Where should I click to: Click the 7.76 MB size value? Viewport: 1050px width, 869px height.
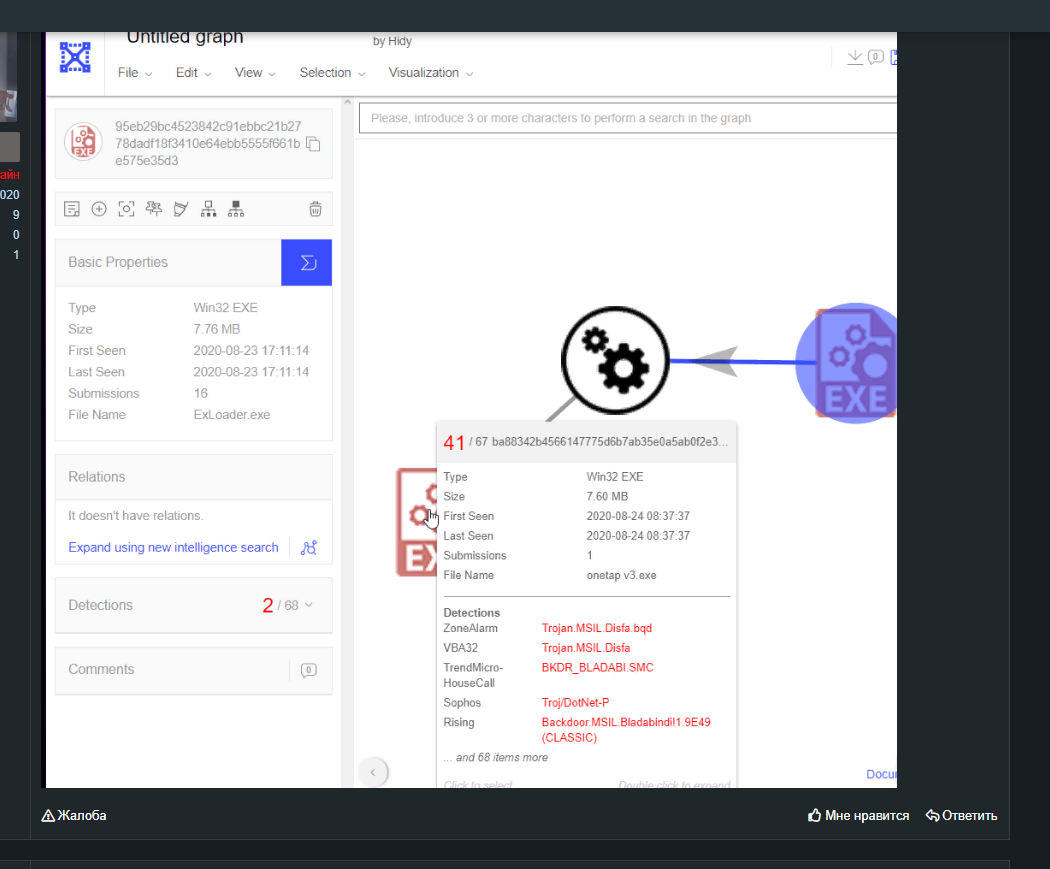216,329
